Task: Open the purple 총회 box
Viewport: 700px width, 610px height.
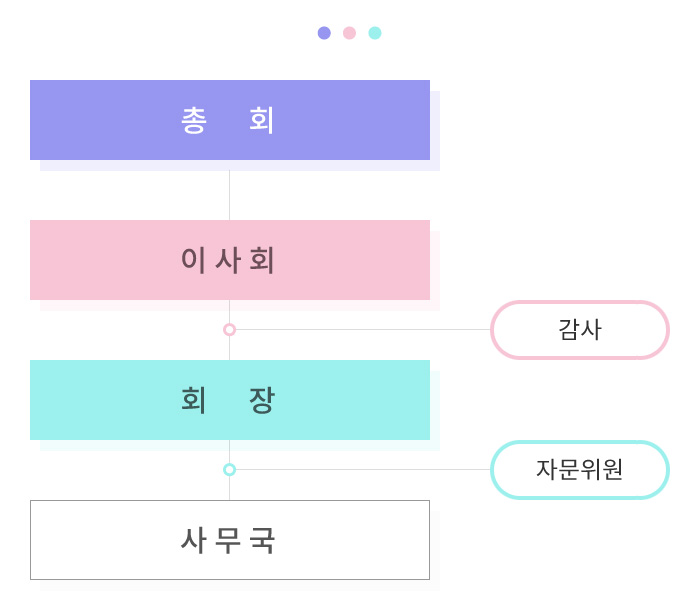Action: click(230, 120)
